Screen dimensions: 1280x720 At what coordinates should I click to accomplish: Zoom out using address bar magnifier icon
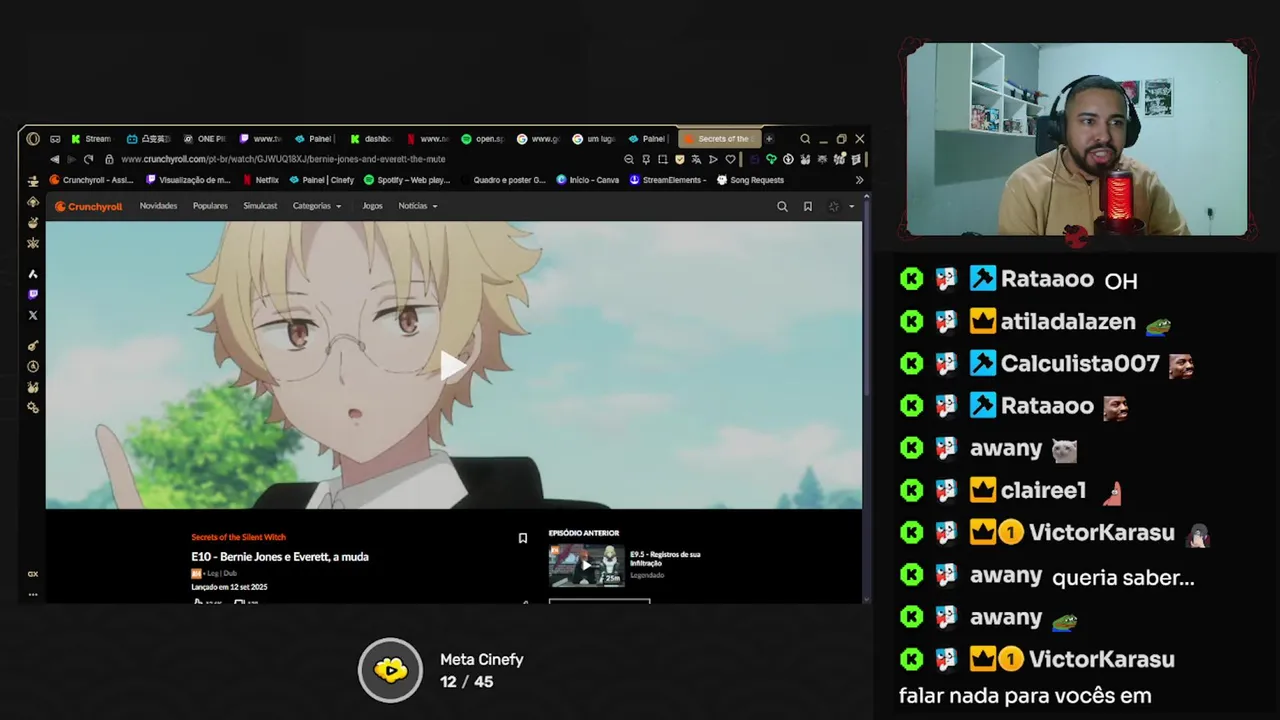(x=629, y=159)
